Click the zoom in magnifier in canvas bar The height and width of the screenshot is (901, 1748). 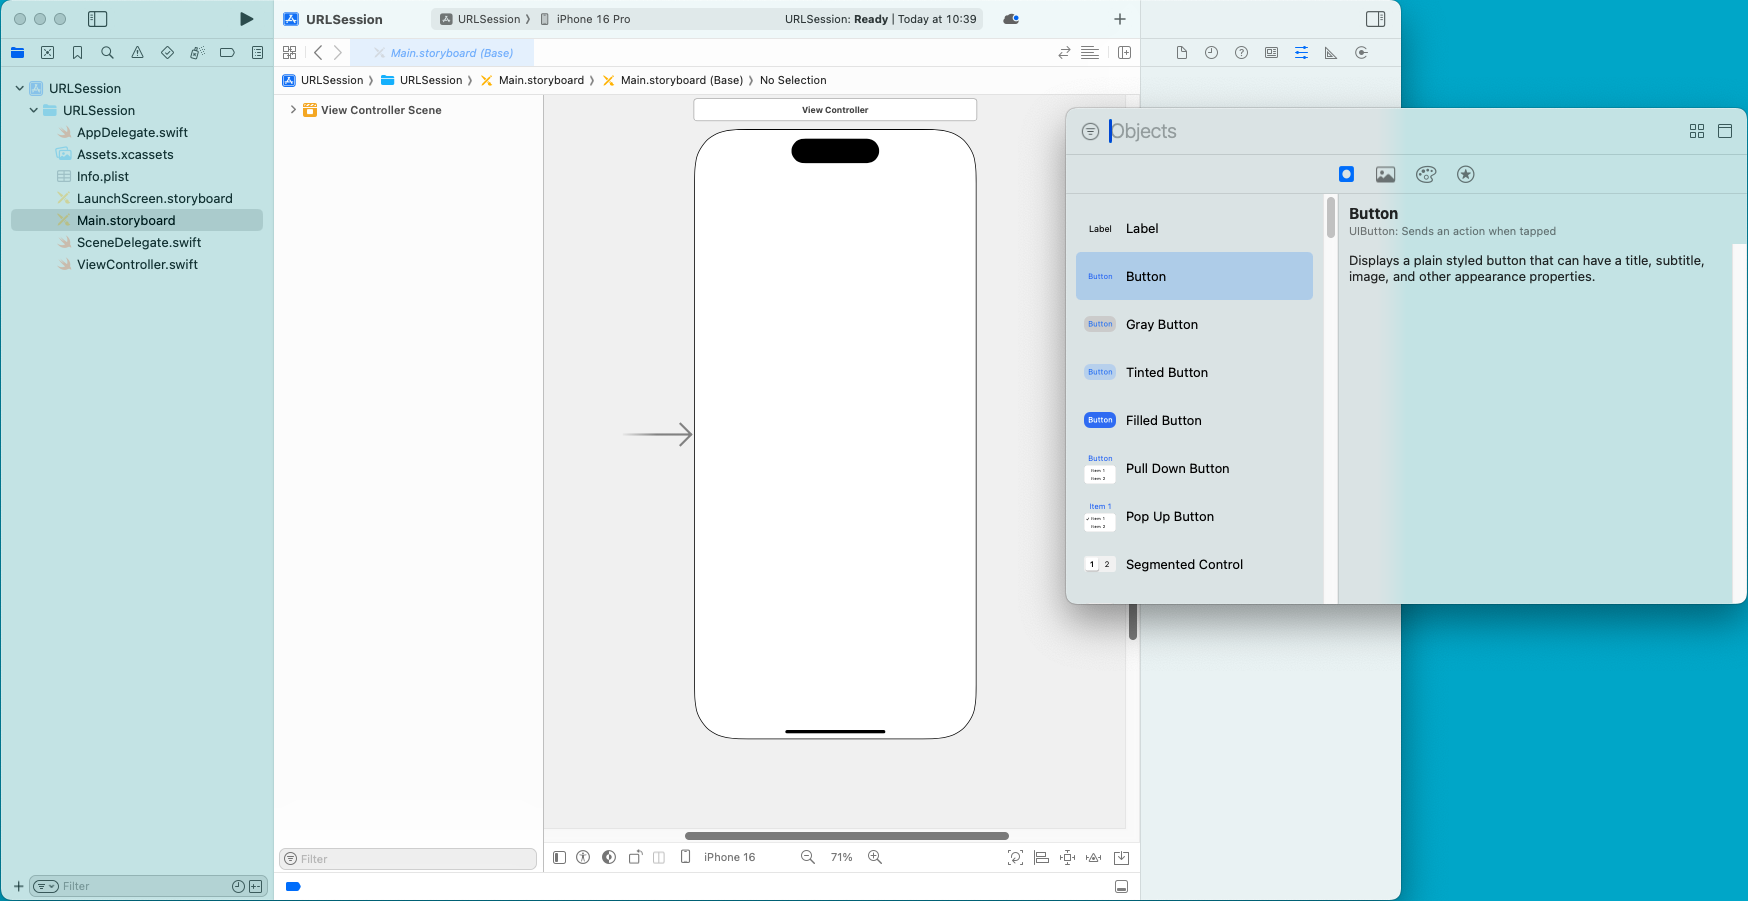(x=875, y=857)
